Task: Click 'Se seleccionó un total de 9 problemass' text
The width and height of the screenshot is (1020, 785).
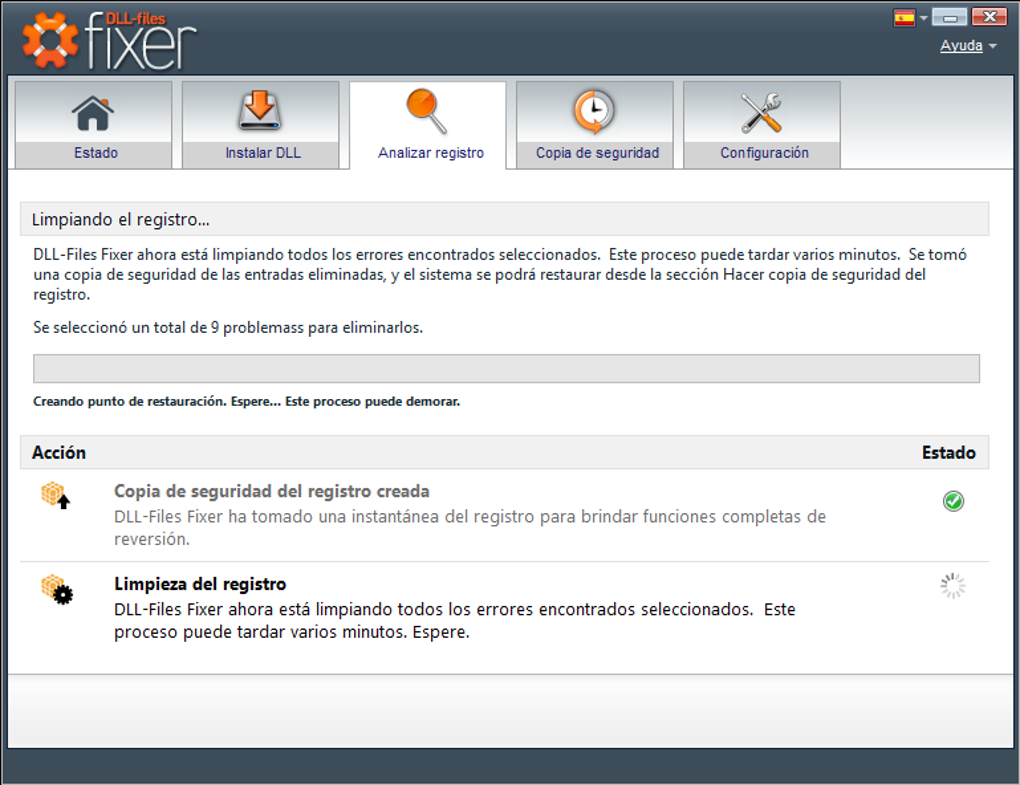Action: tap(228, 328)
